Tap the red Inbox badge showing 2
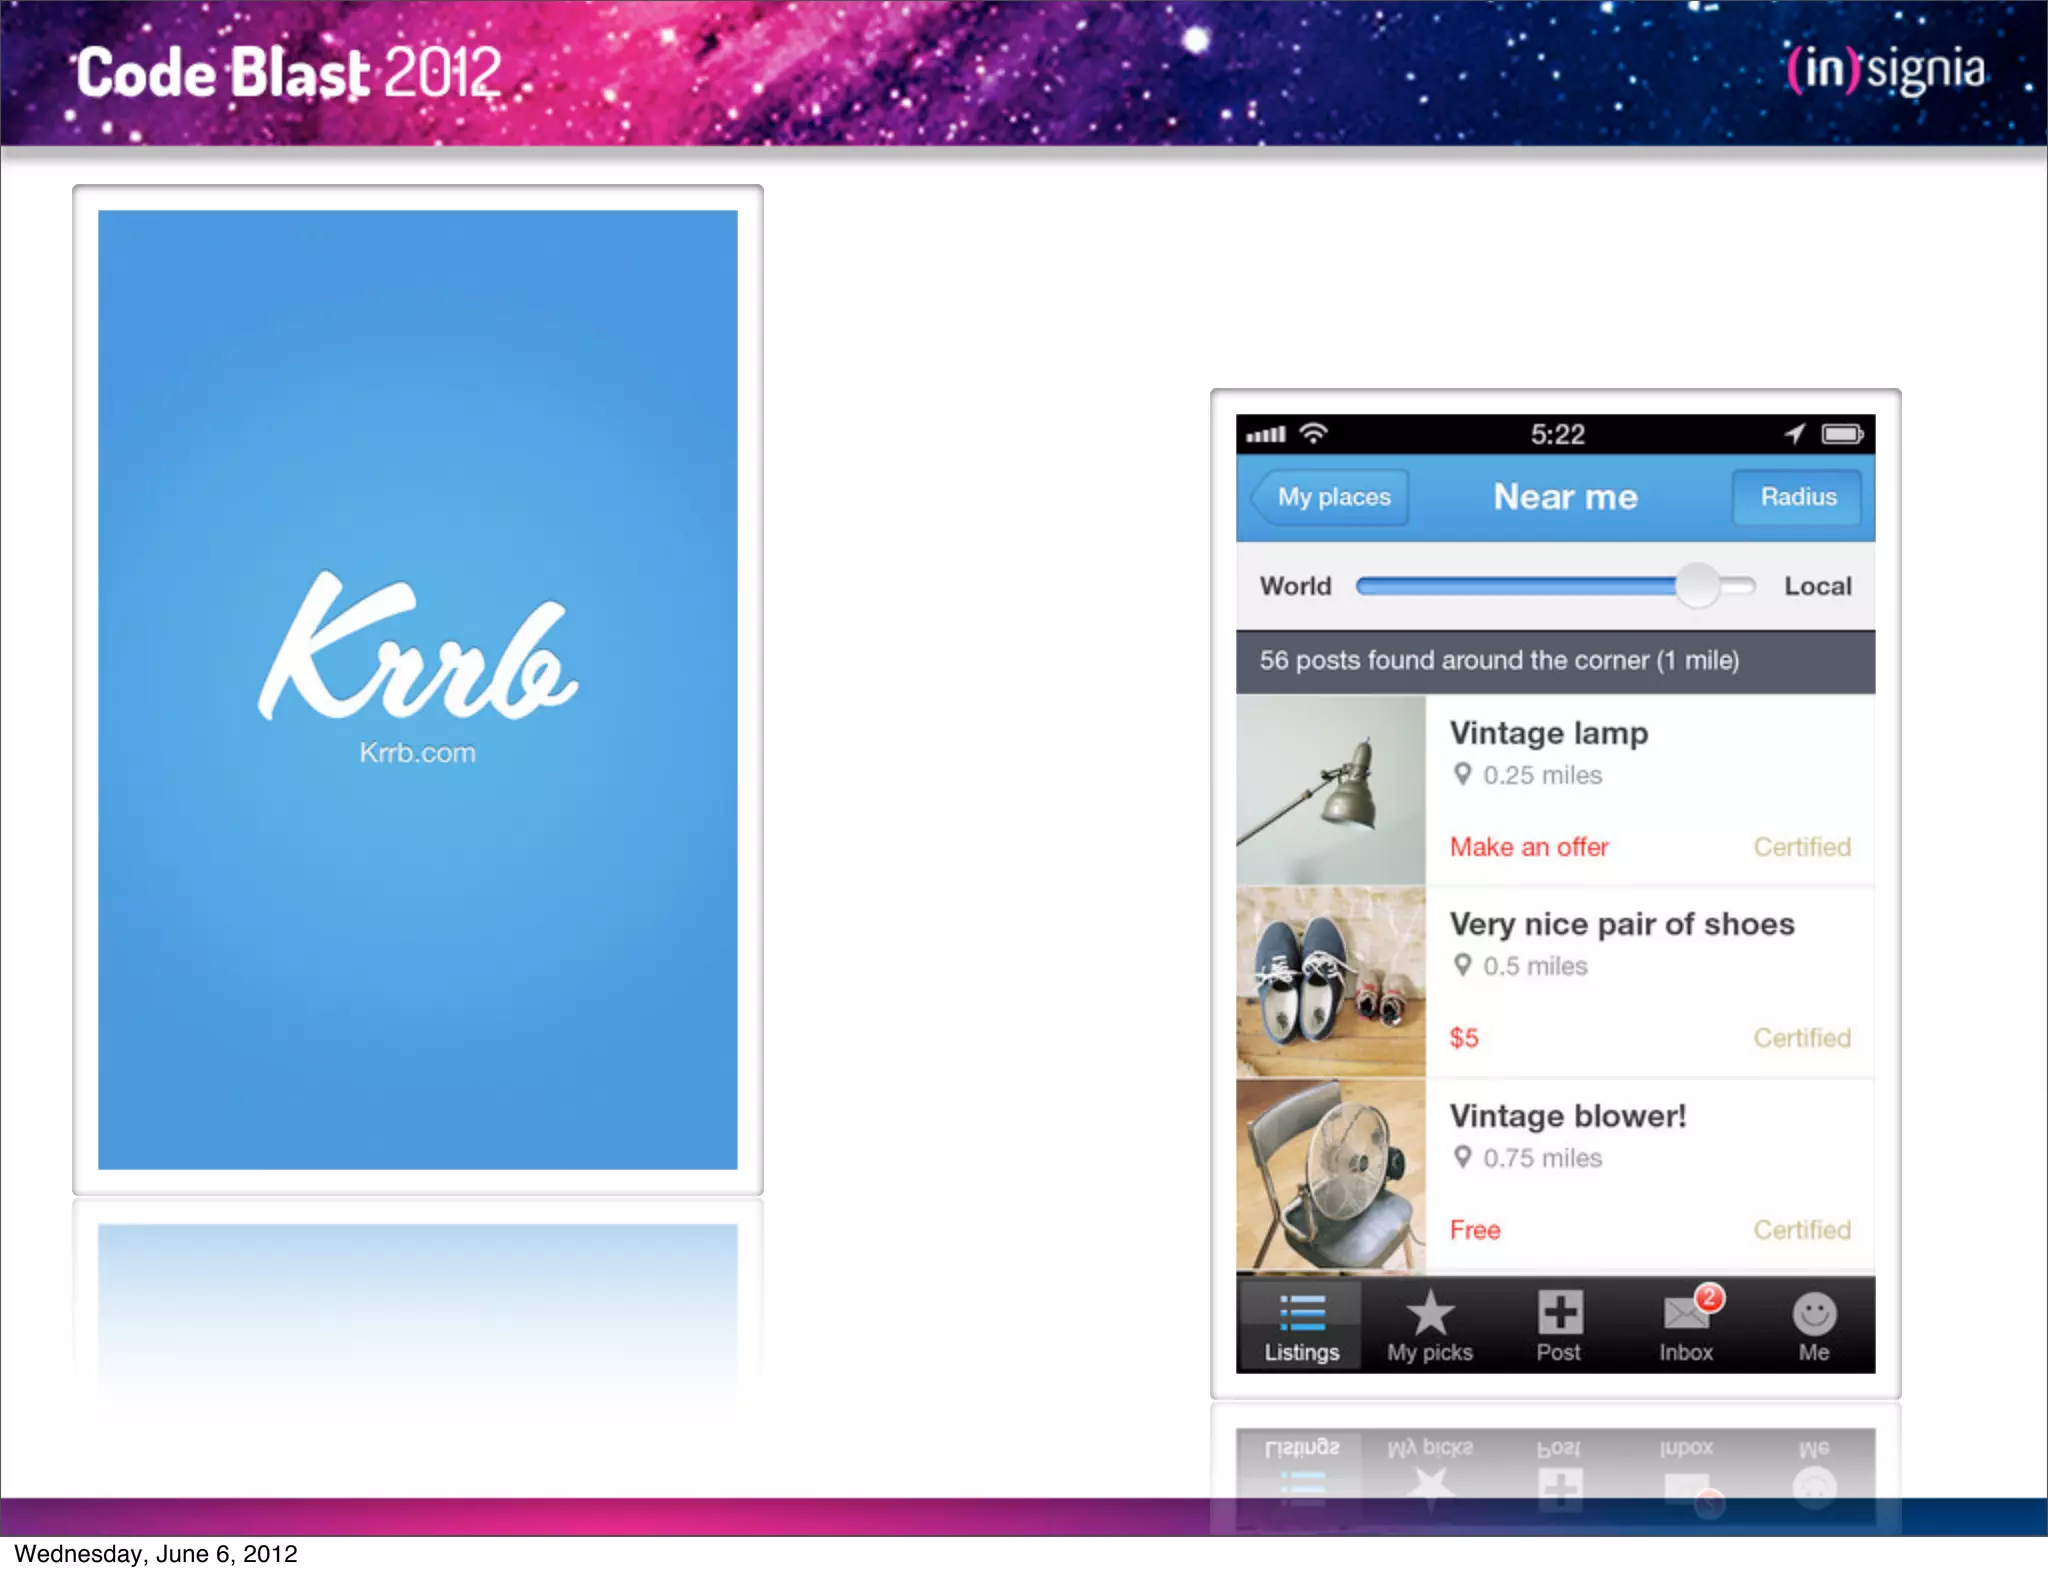 [x=1710, y=1298]
